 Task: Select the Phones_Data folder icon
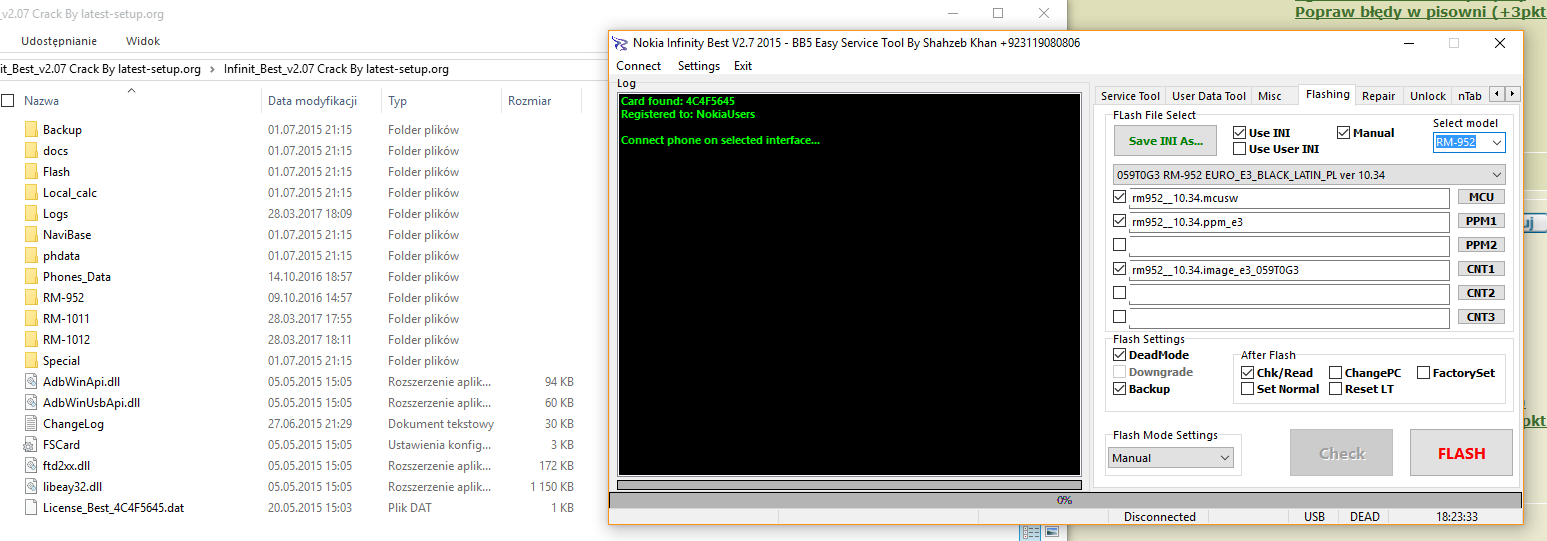pos(31,276)
